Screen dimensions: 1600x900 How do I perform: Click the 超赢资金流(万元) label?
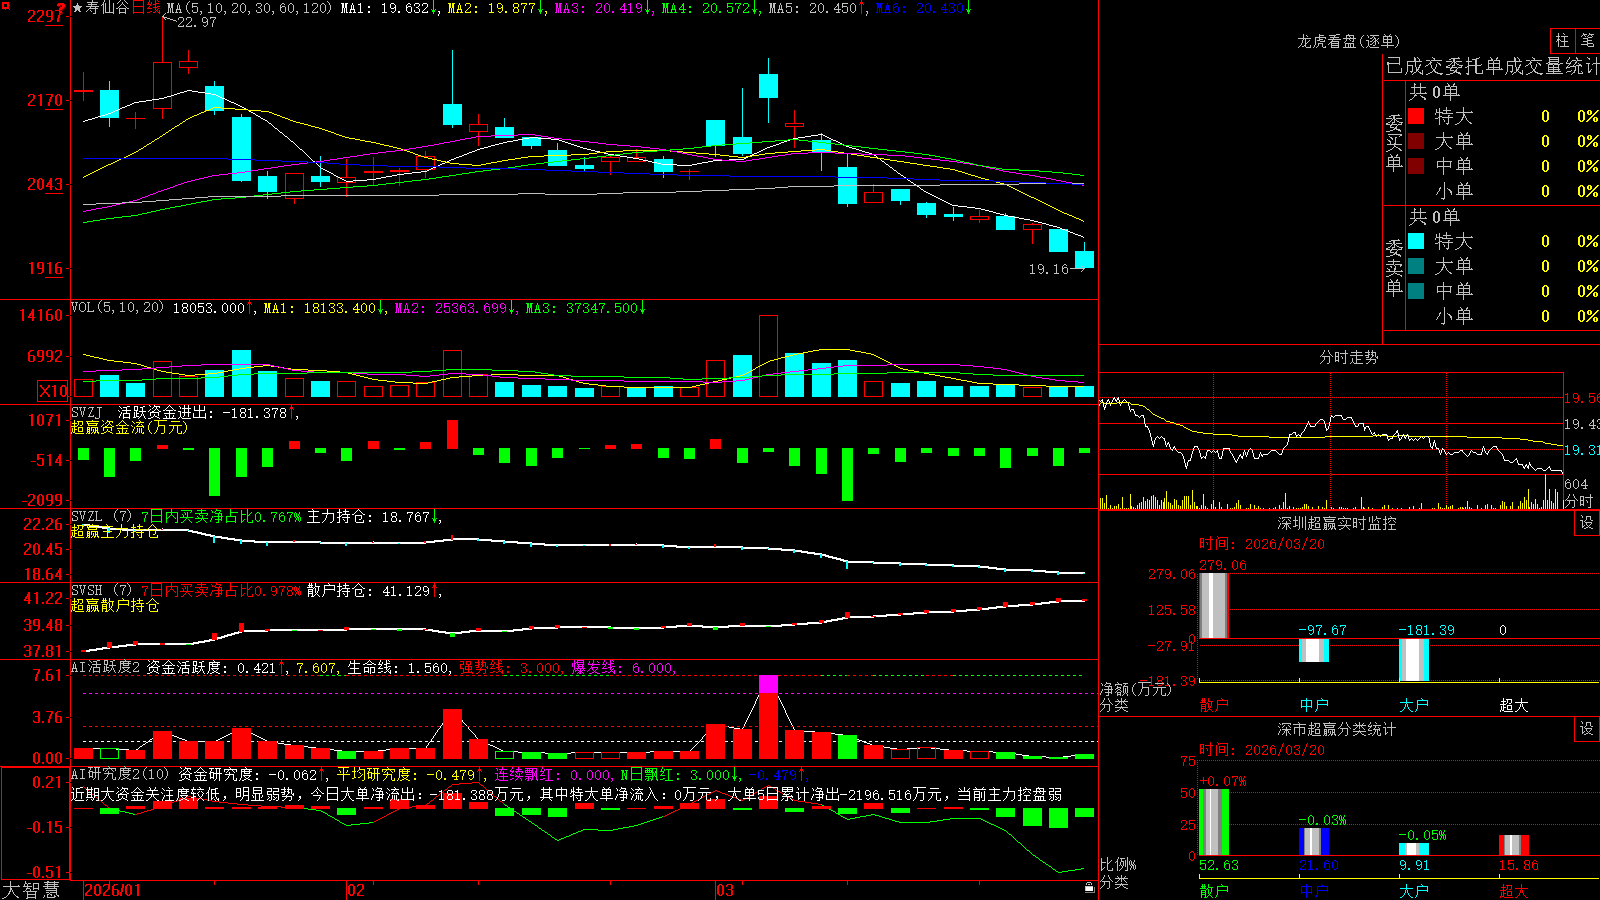[x=129, y=427]
